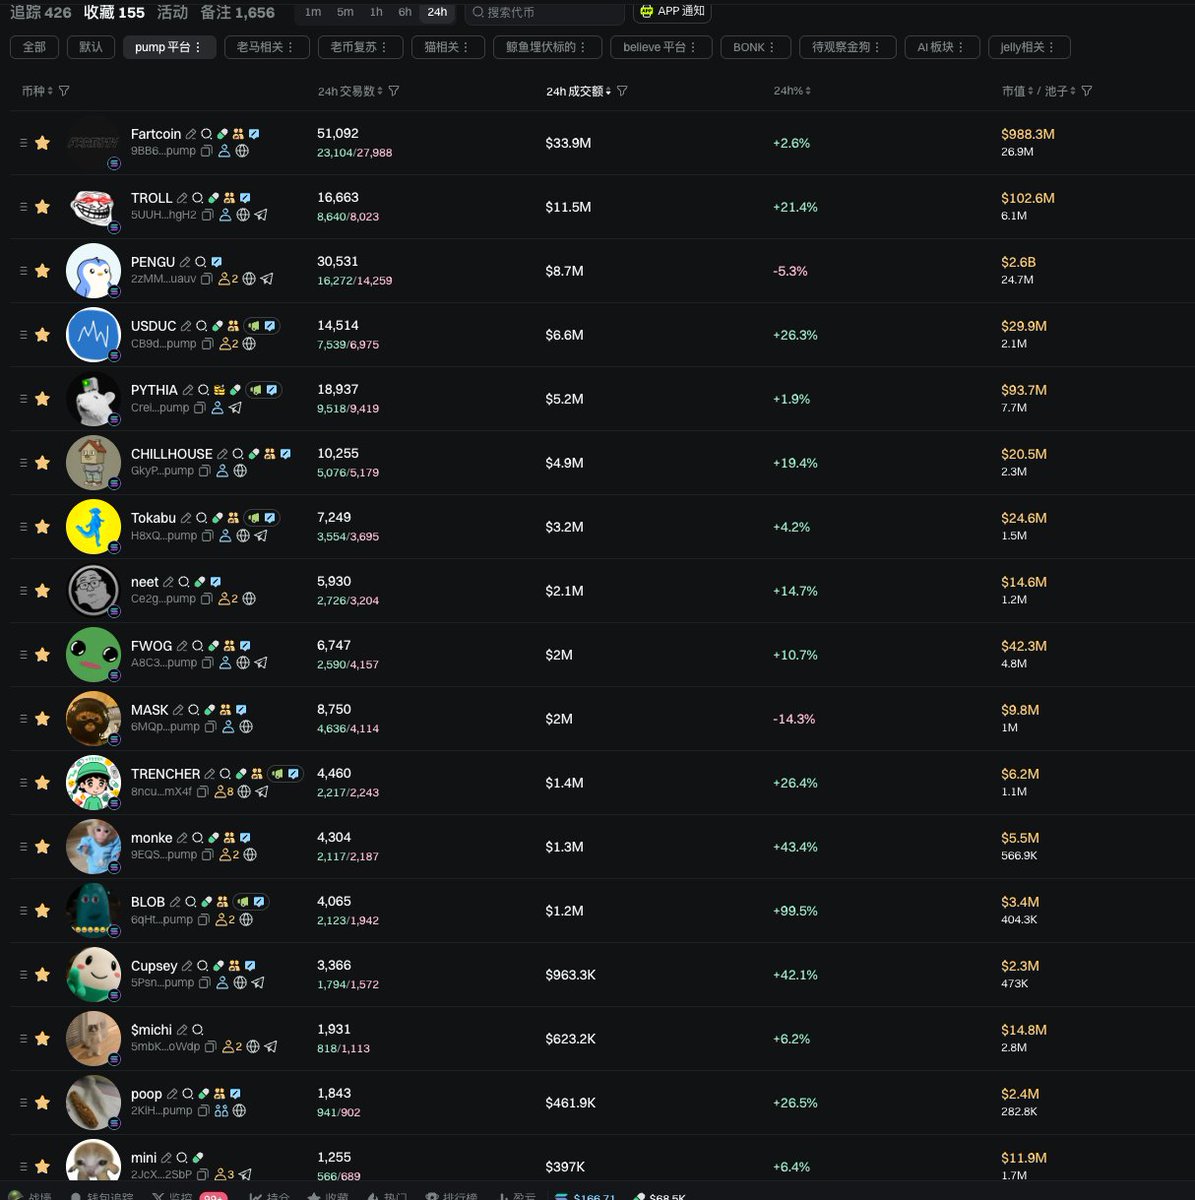Switch to the 1h timeframe tab
The image size is (1195, 1200).
coord(376,12)
